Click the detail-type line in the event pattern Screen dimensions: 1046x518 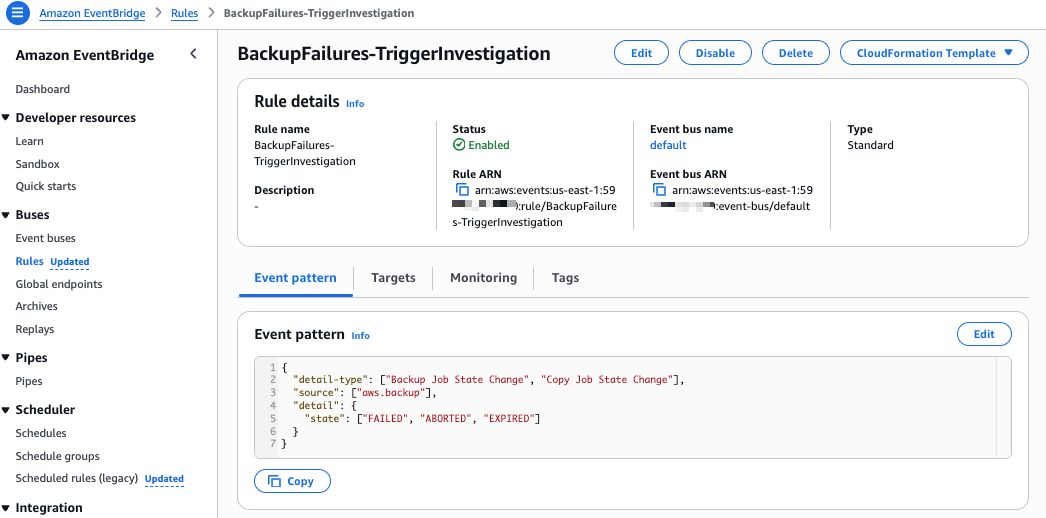point(490,380)
